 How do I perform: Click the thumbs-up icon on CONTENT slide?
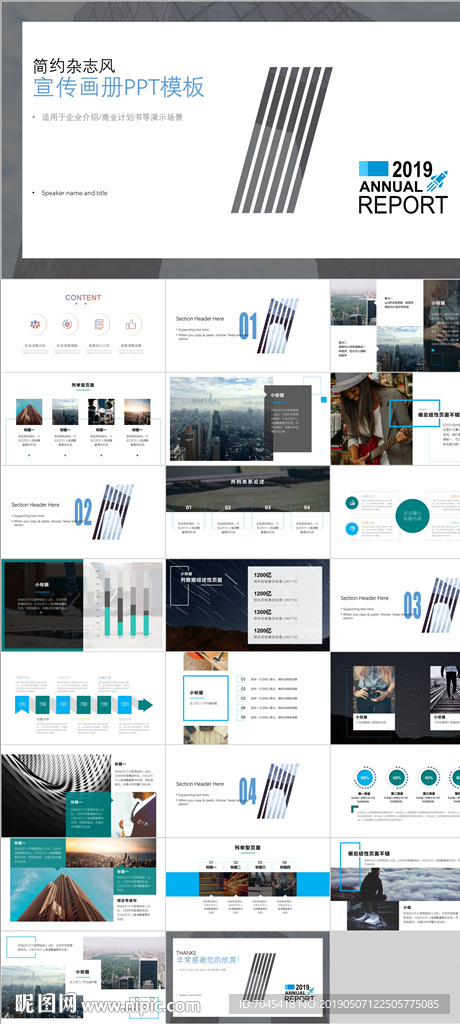(131, 324)
